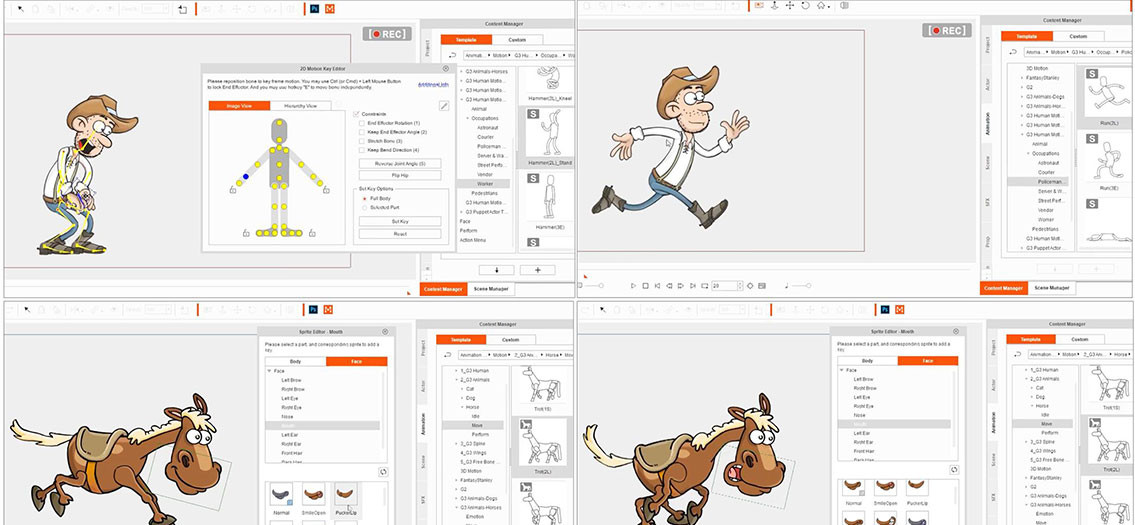Step to next frame below the running cowboy
Image resolution: width=1135 pixels, height=525 pixels.
681,286
